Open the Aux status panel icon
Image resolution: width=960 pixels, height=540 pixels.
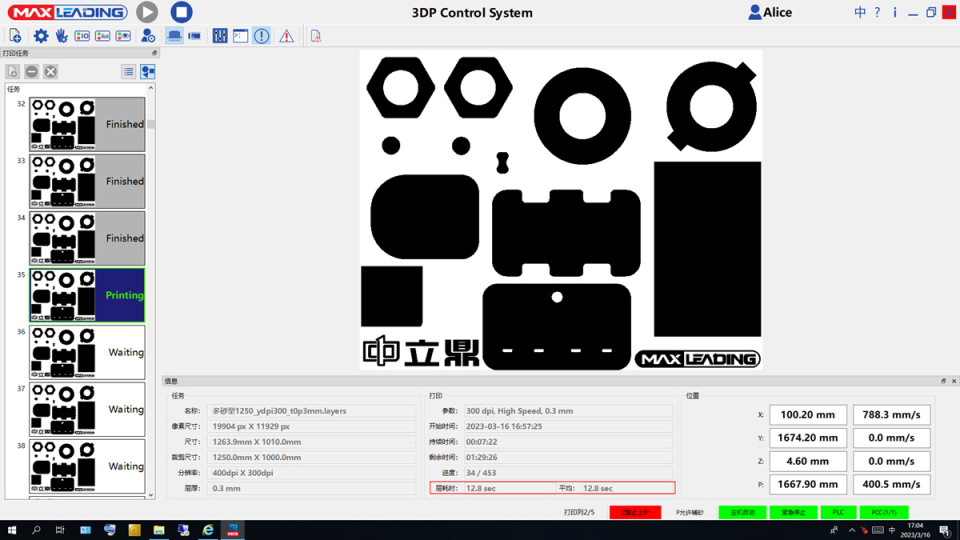click(102, 36)
